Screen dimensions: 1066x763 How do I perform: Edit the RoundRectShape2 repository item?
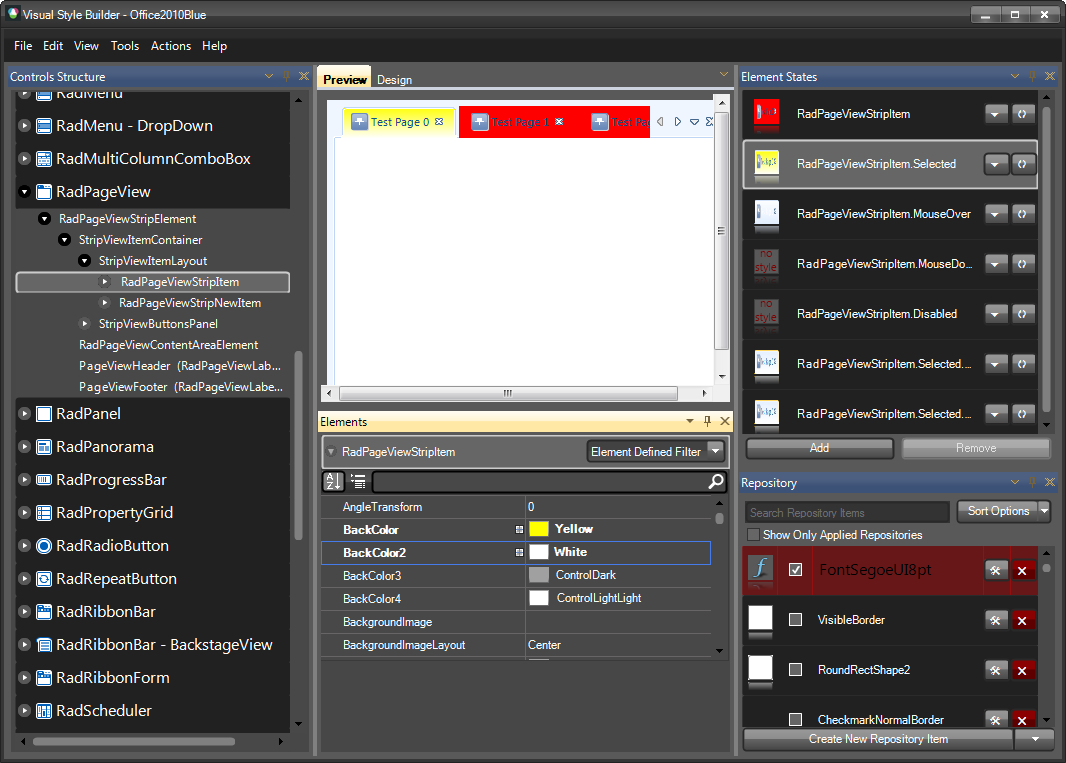pos(995,671)
